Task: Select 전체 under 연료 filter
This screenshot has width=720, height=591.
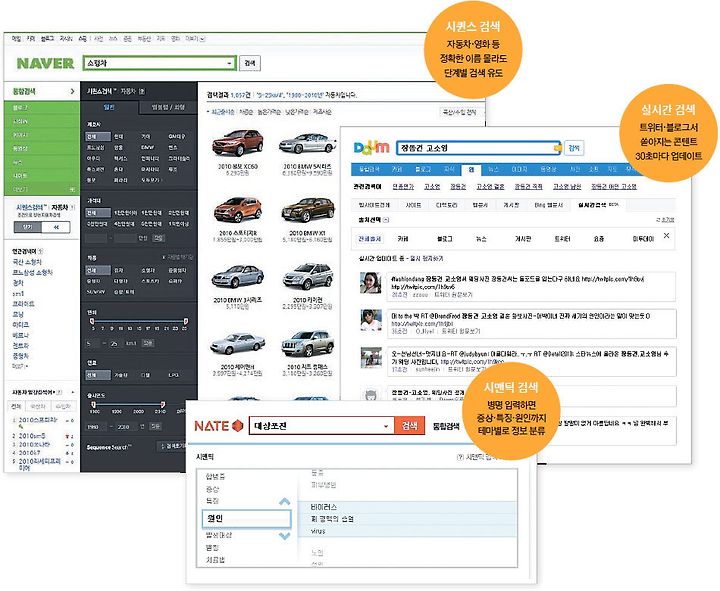Action: (x=98, y=376)
